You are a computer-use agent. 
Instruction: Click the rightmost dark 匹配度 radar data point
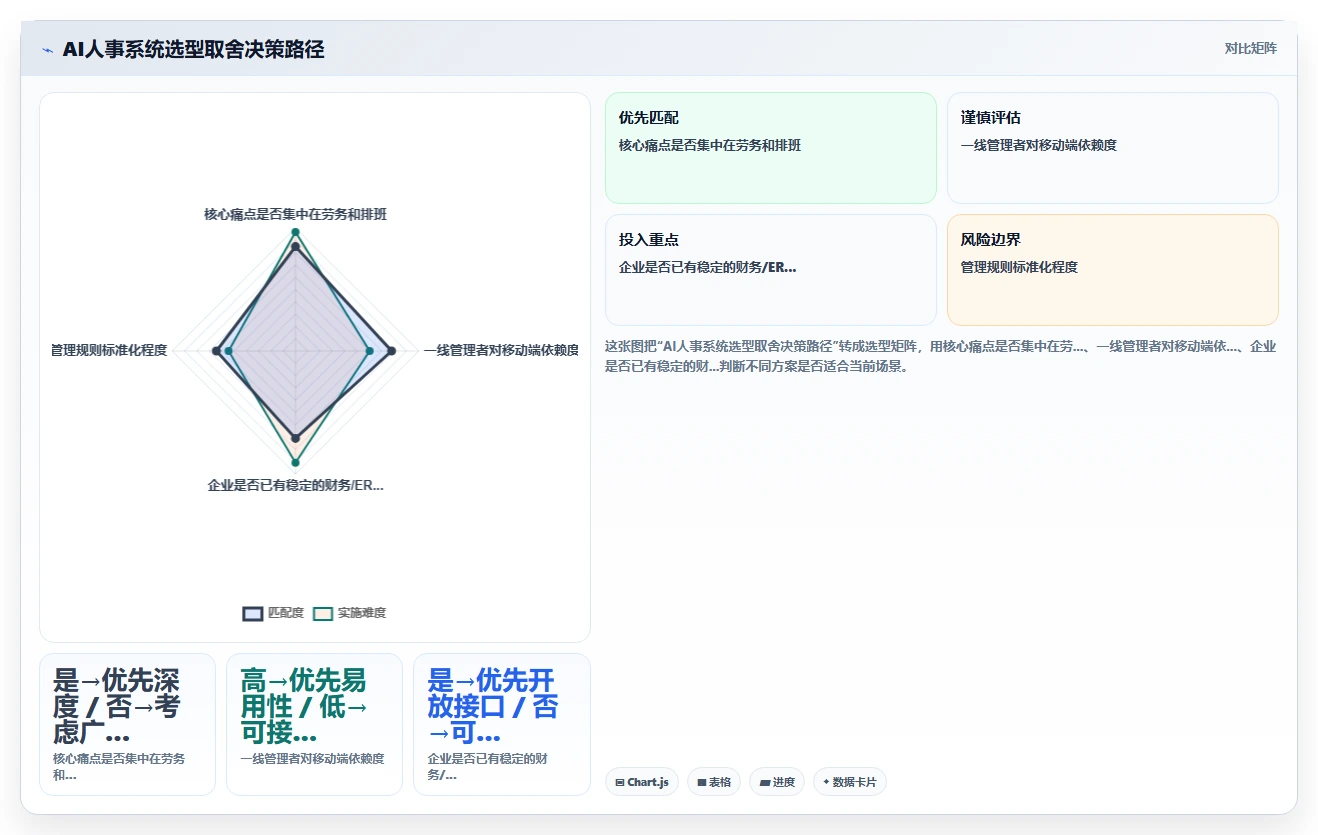click(x=391, y=350)
